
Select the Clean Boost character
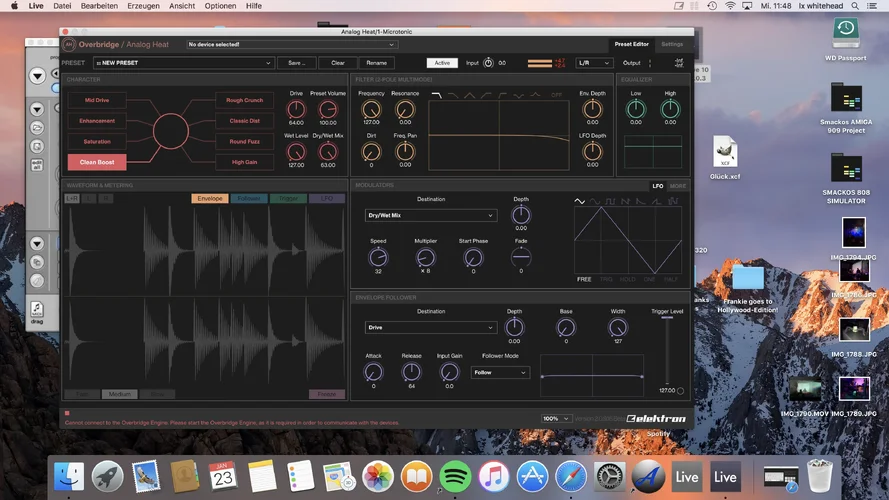coord(97,162)
